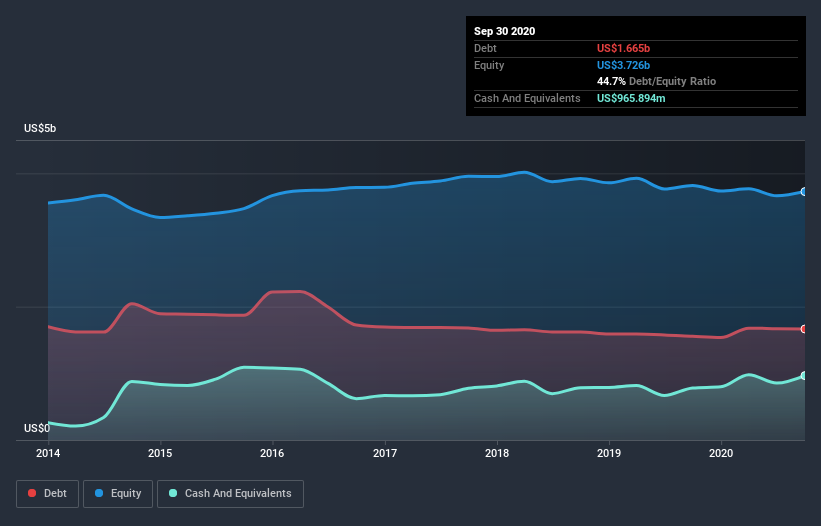Toggle the Debt series legend button

coord(48,494)
